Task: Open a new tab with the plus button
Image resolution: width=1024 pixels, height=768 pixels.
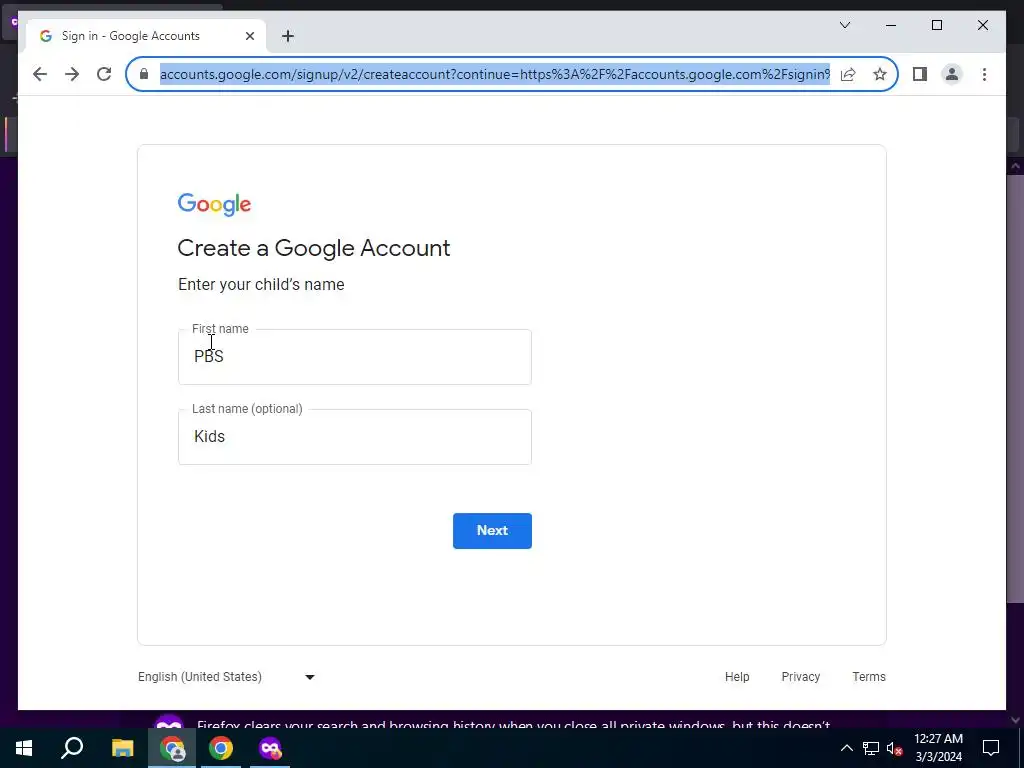Action: (288, 36)
